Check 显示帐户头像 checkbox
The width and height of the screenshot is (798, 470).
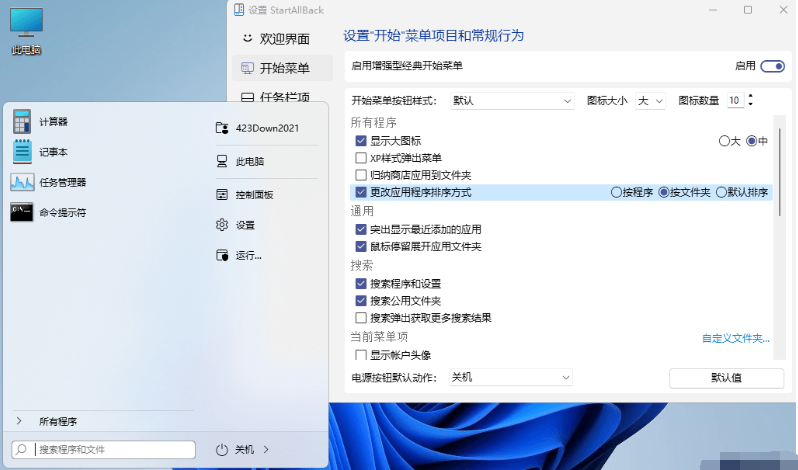[361, 355]
